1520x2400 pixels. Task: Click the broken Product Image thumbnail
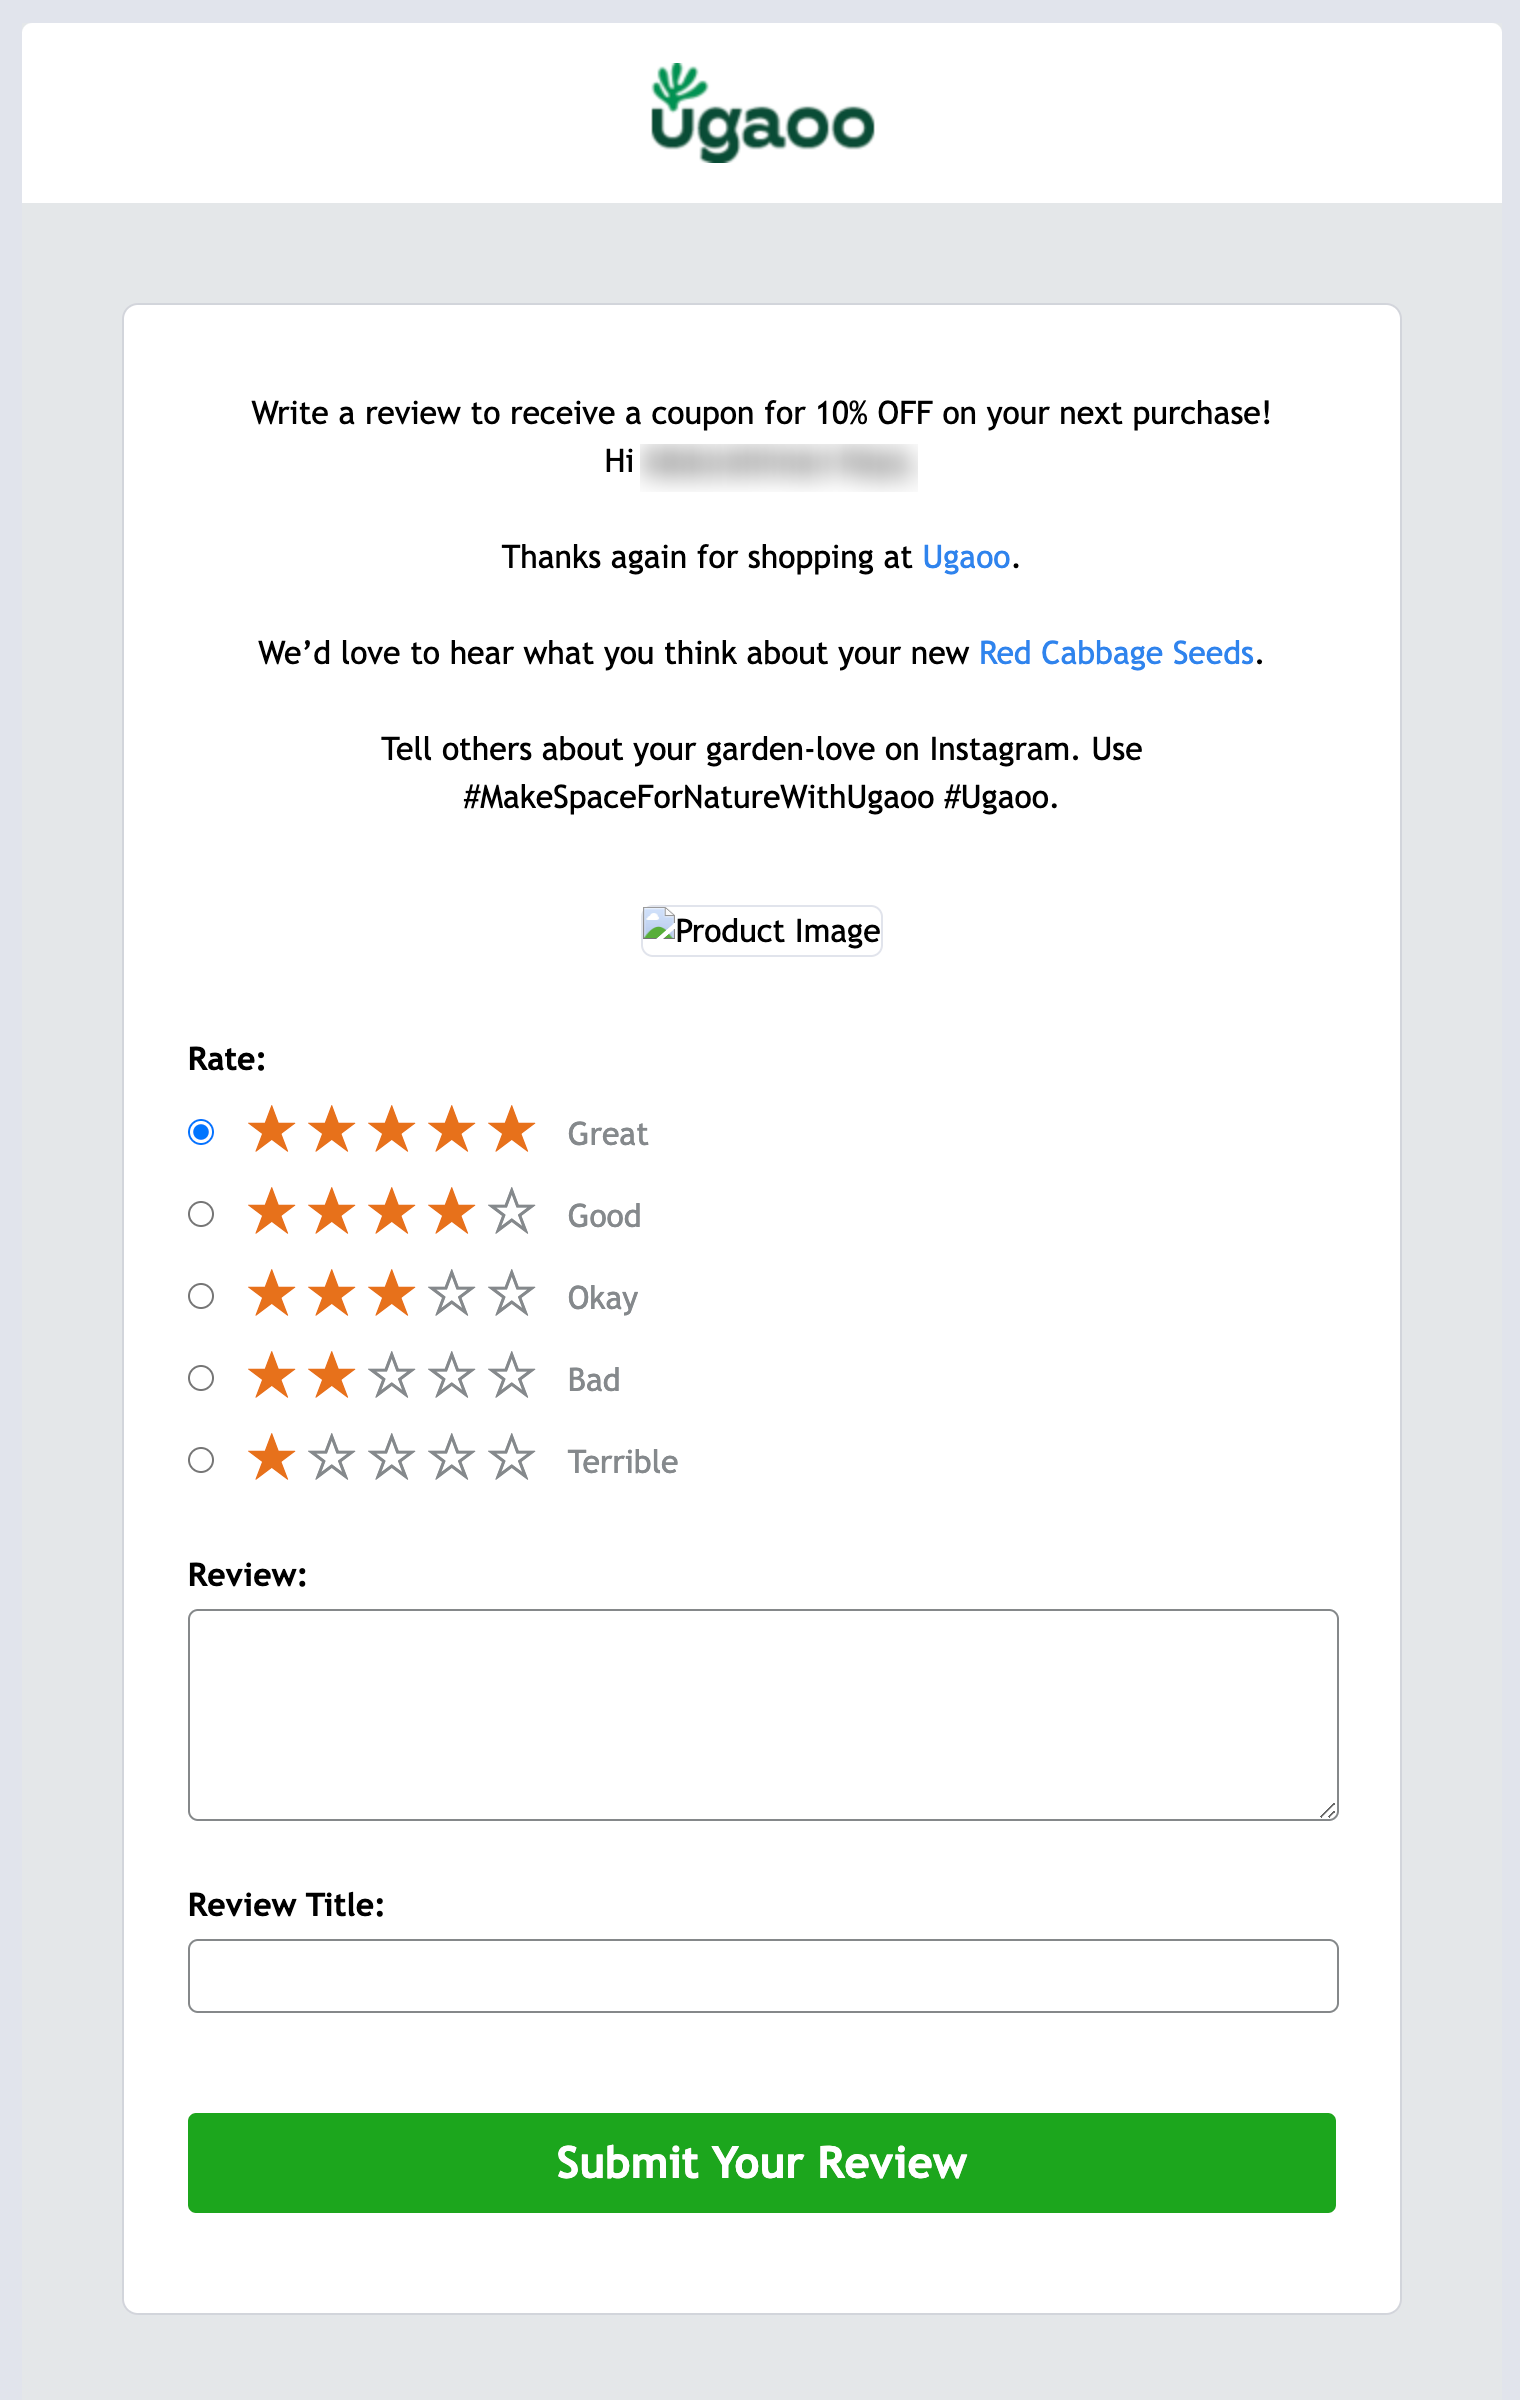pos(762,931)
